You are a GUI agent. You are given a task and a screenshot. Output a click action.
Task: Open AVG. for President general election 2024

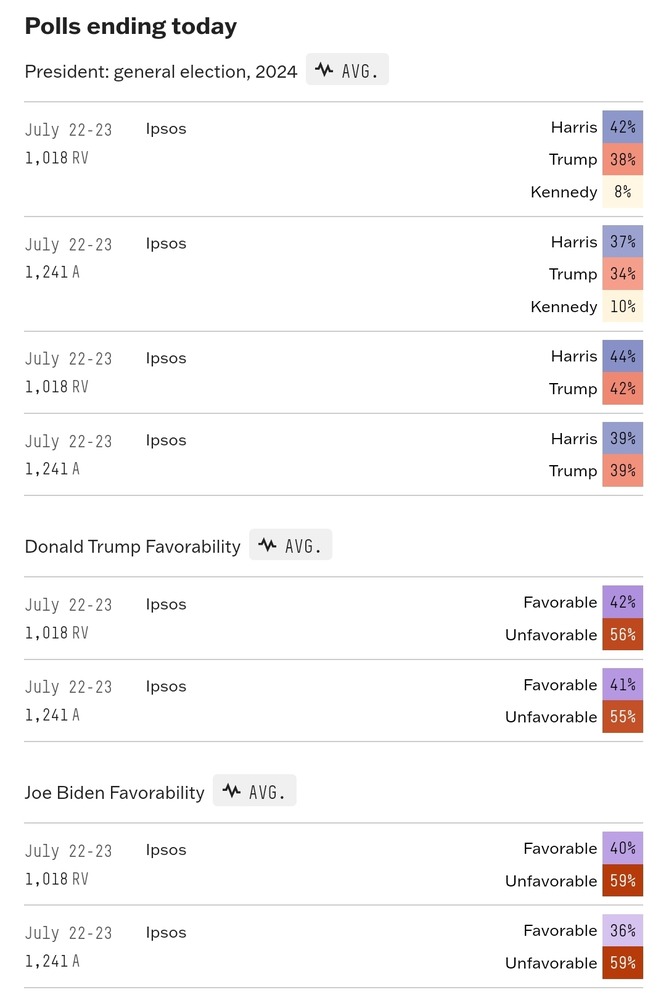tap(347, 70)
